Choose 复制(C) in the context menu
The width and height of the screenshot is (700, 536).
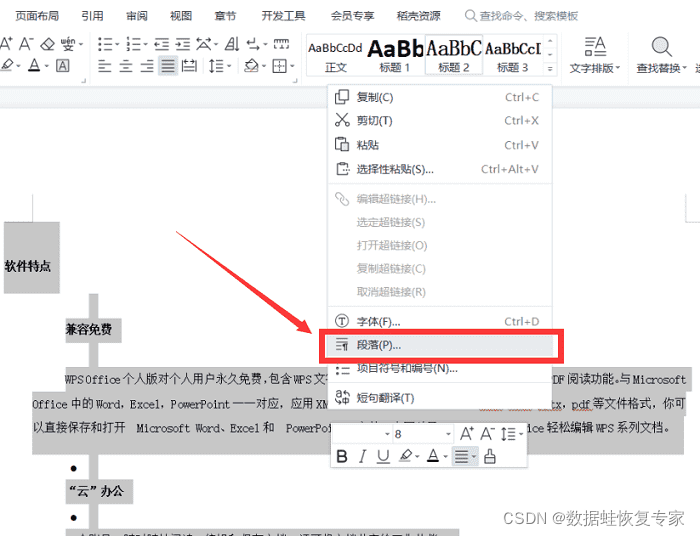click(x=440, y=97)
